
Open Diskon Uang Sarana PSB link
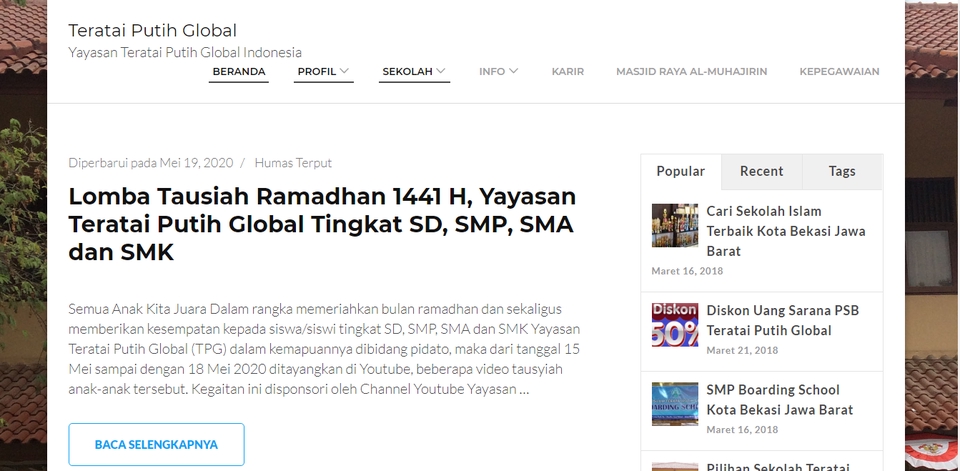pos(782,320)
